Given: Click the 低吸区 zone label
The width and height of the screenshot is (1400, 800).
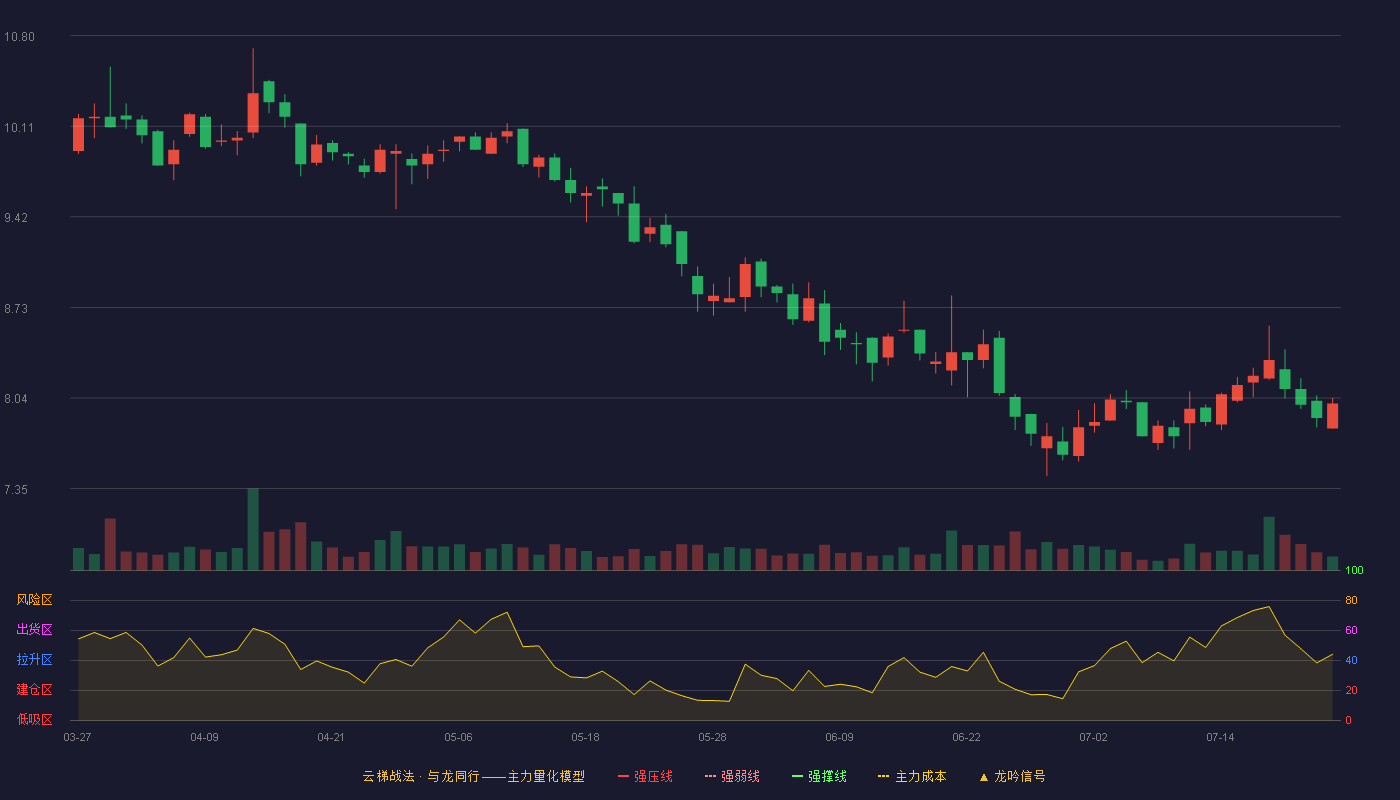Looking at the screenshot, I should (34, 720).
